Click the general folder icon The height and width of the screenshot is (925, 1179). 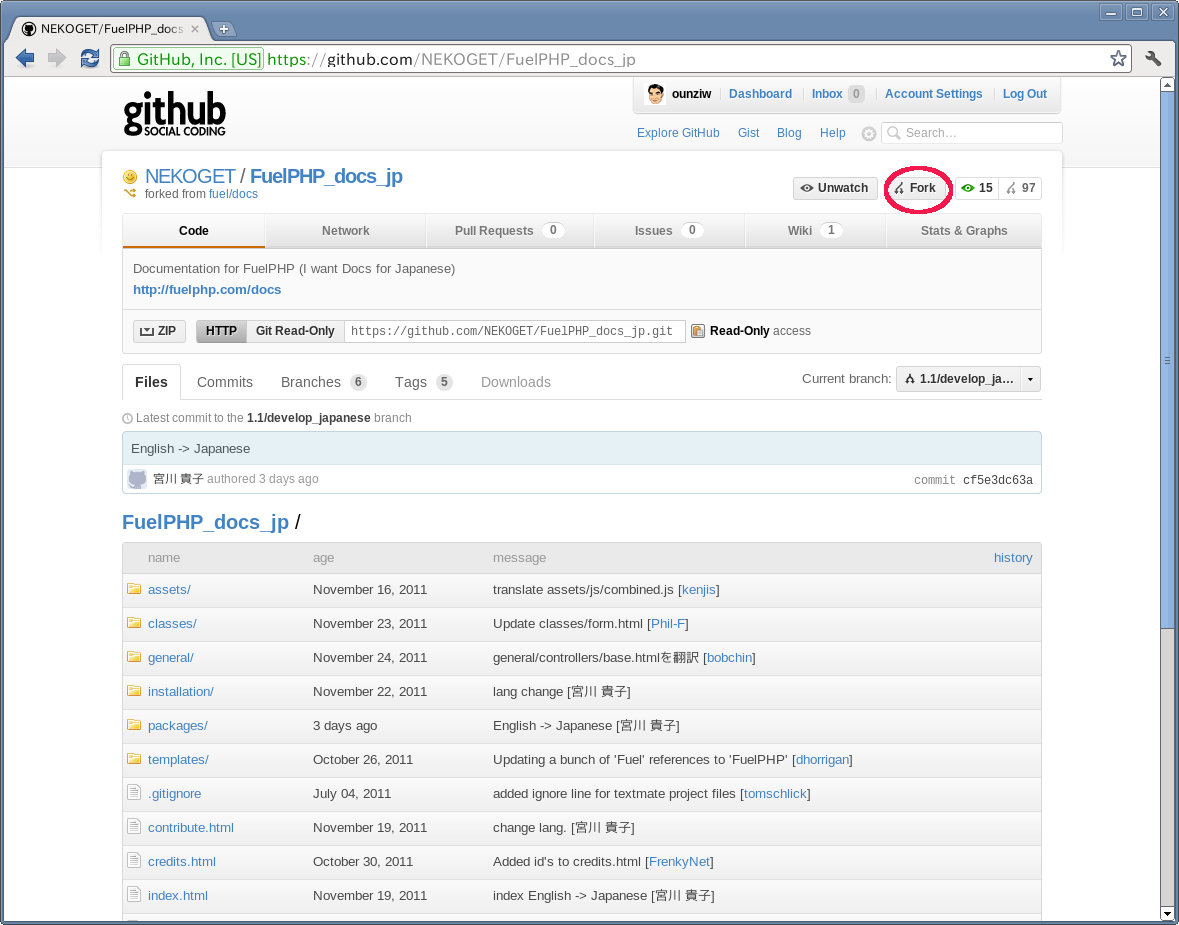click(134, 657)
